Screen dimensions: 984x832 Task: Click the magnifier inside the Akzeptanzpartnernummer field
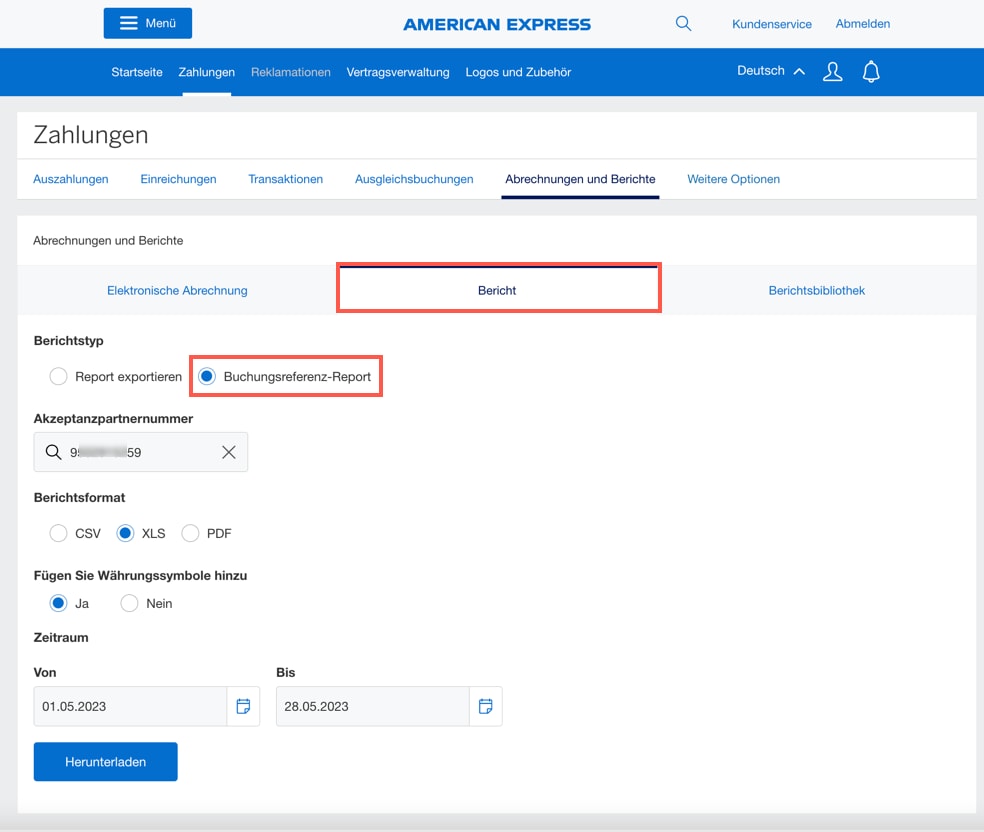click(x=53, y=451)
